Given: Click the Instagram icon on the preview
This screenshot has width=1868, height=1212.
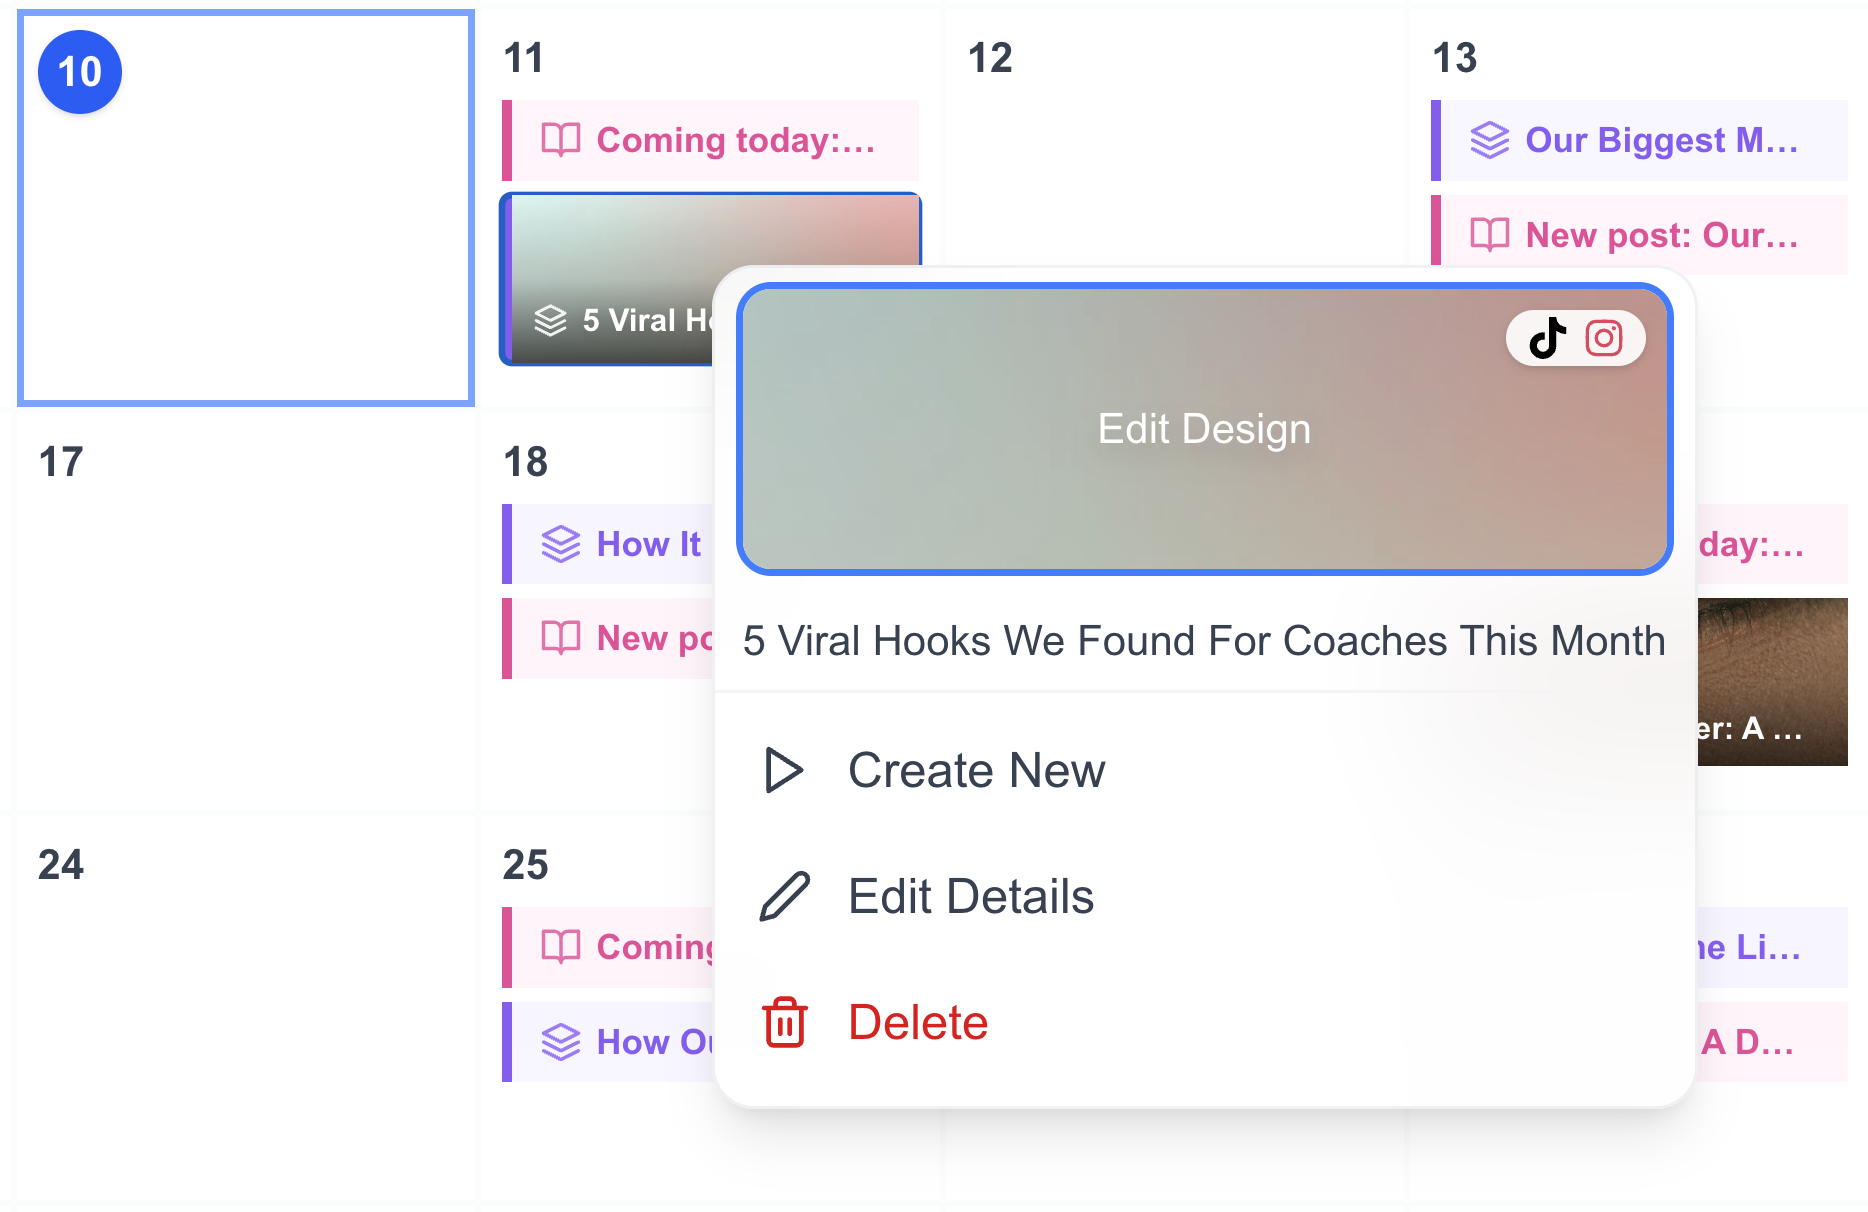Looking at the screenshot, I should (1604, 338).
